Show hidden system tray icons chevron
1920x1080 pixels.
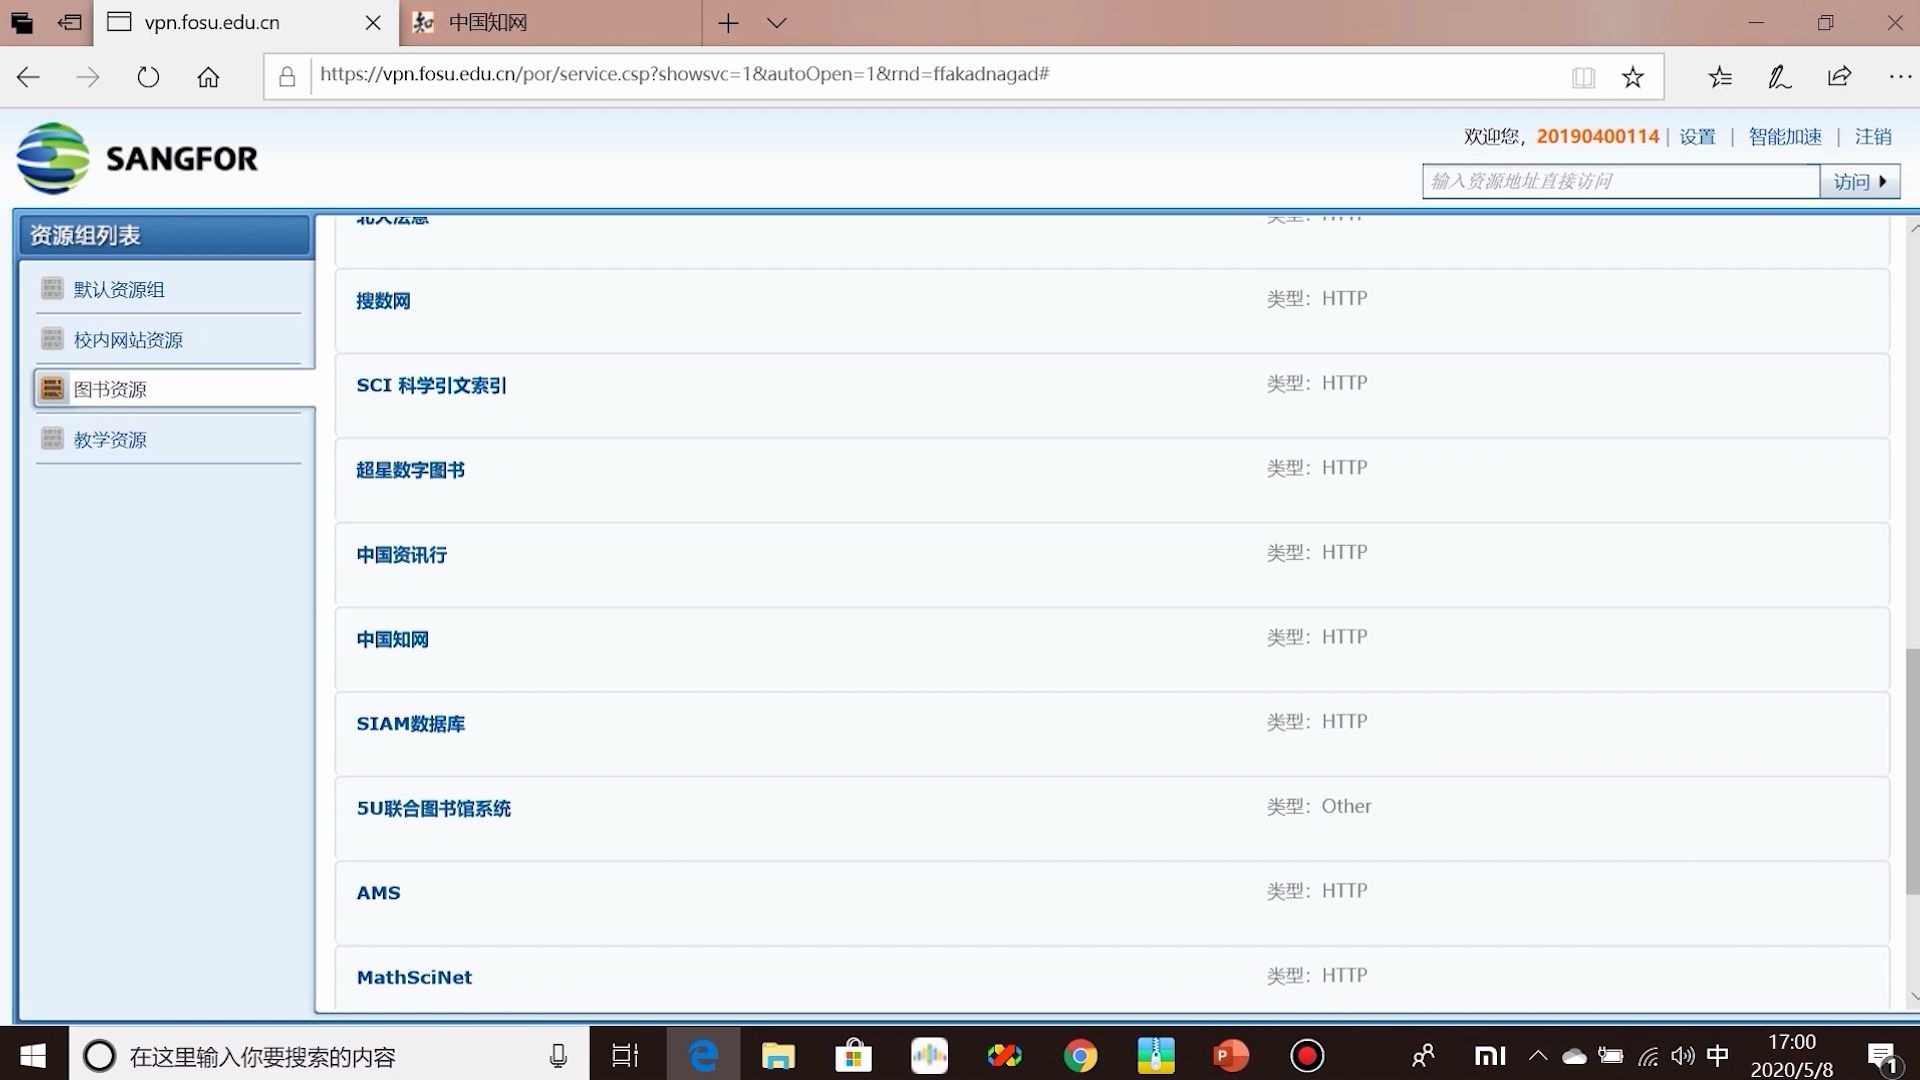1538,1056
